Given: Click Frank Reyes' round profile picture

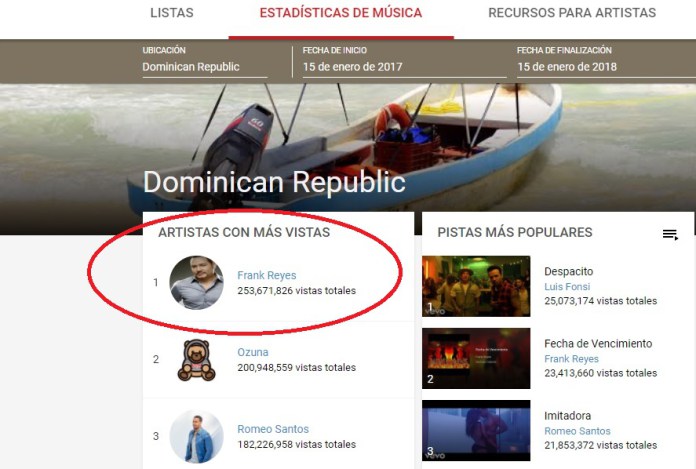Looking at the screenshot, I should click(196, 282).
